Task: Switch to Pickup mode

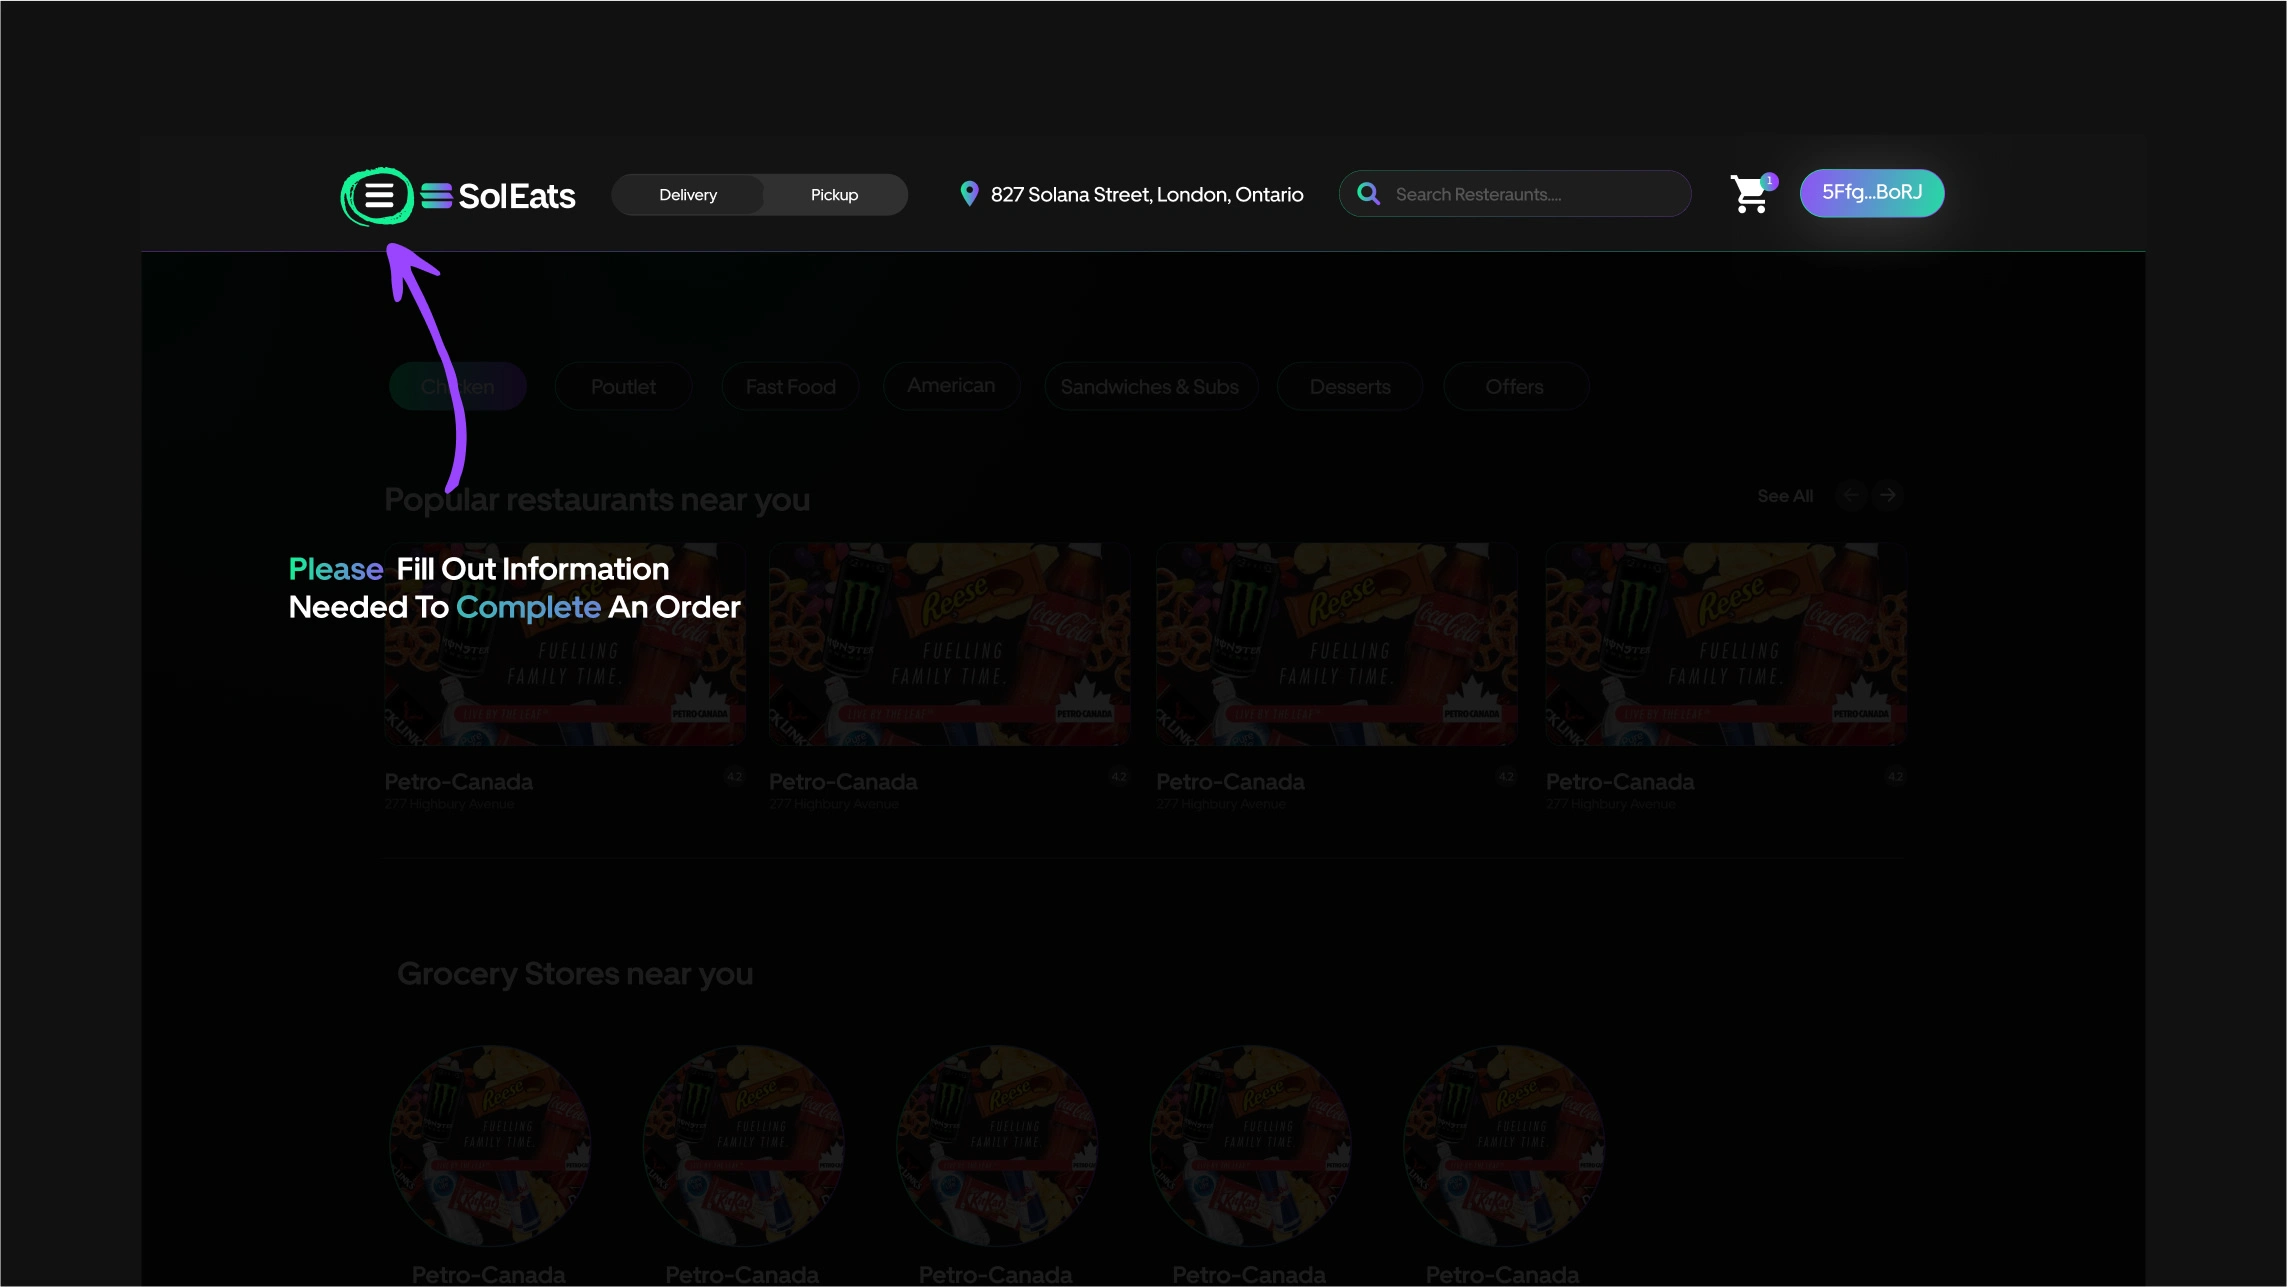Action: [834, 195]
